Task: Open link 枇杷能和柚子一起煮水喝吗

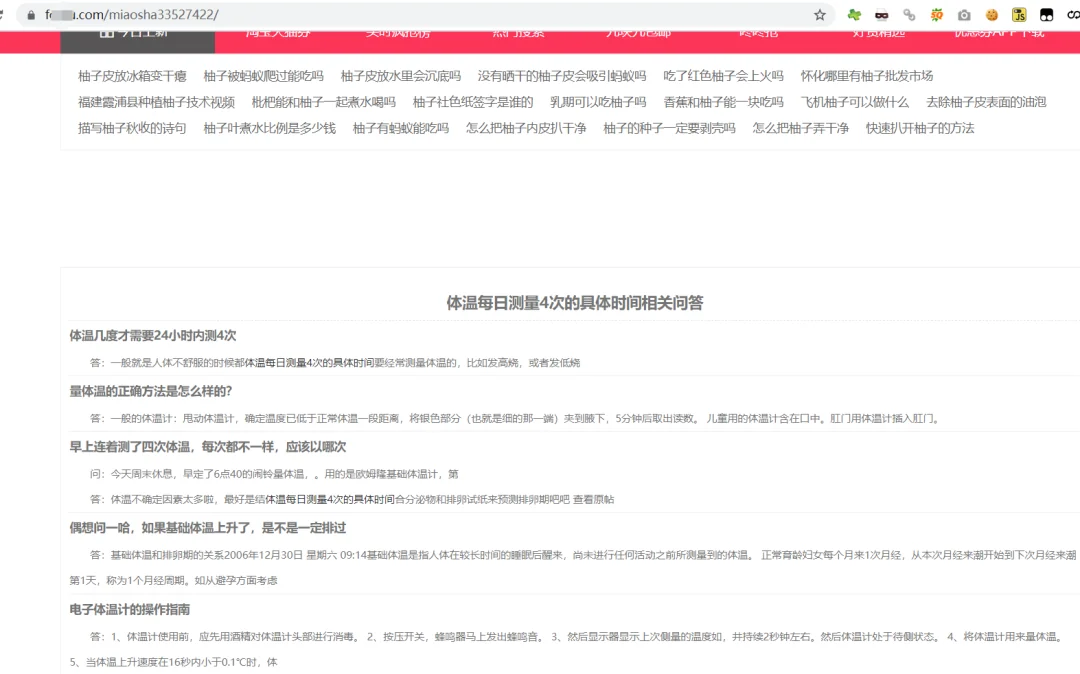Action: point(324,102)
